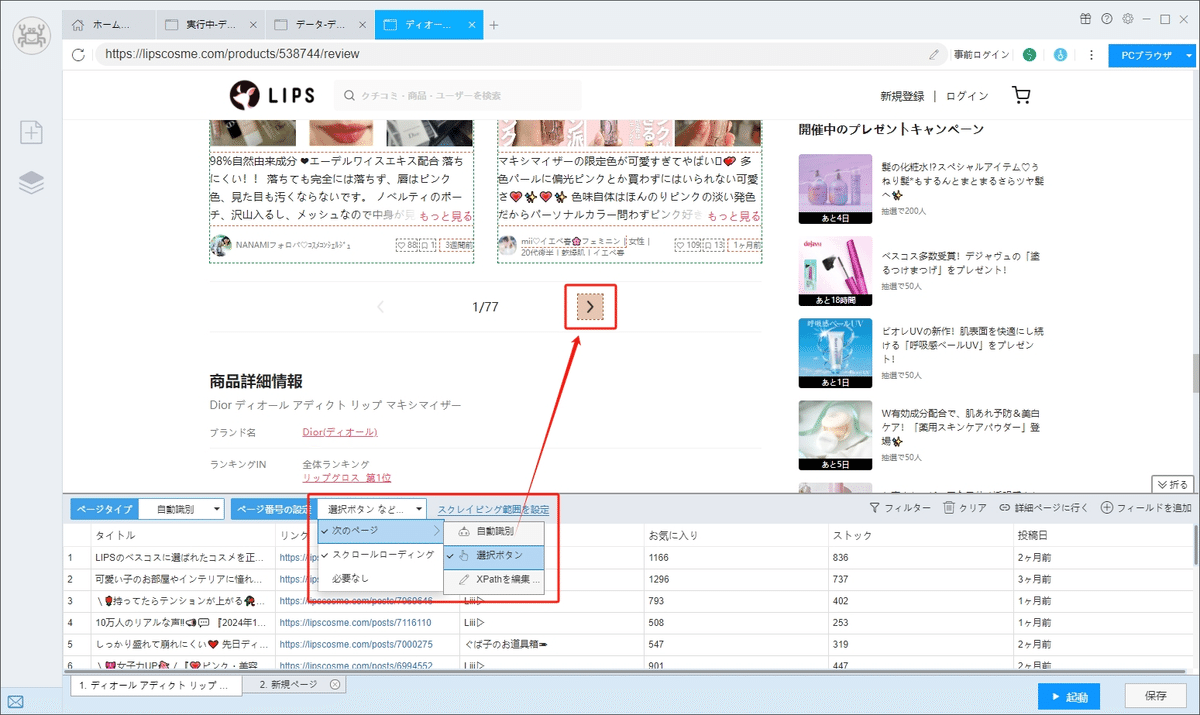Open 薬用スキンケアパウダー campaign thumbnail
1200x715 pixels.
[834, 436]
